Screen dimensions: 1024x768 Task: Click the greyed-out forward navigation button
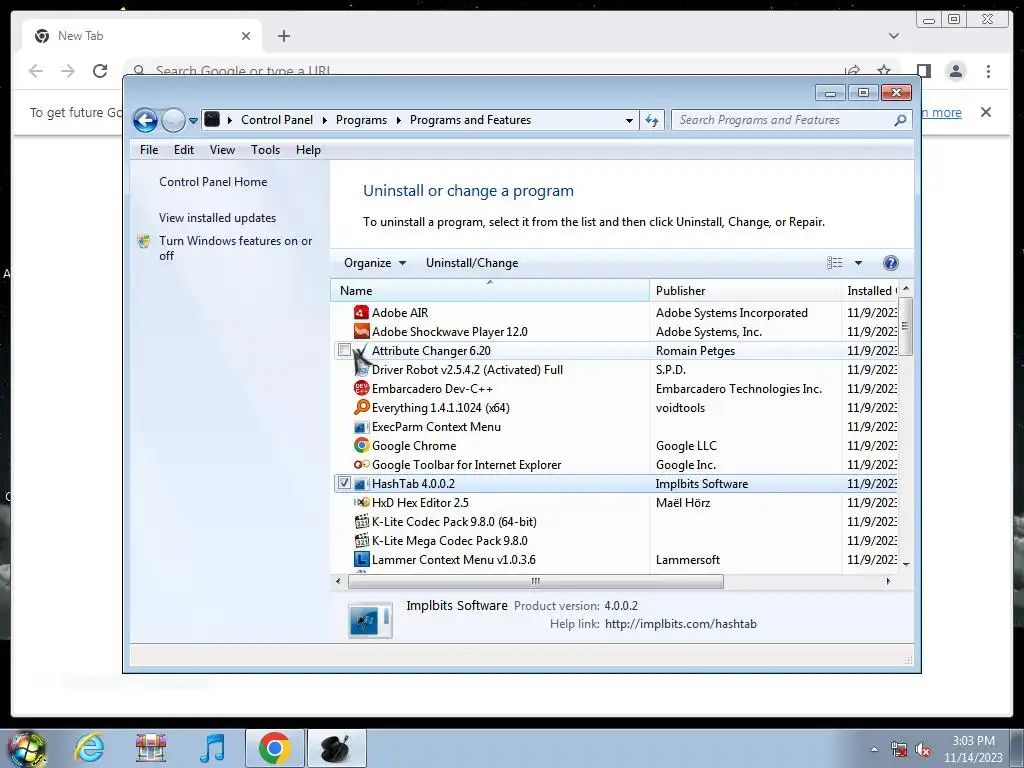point(173,120)
